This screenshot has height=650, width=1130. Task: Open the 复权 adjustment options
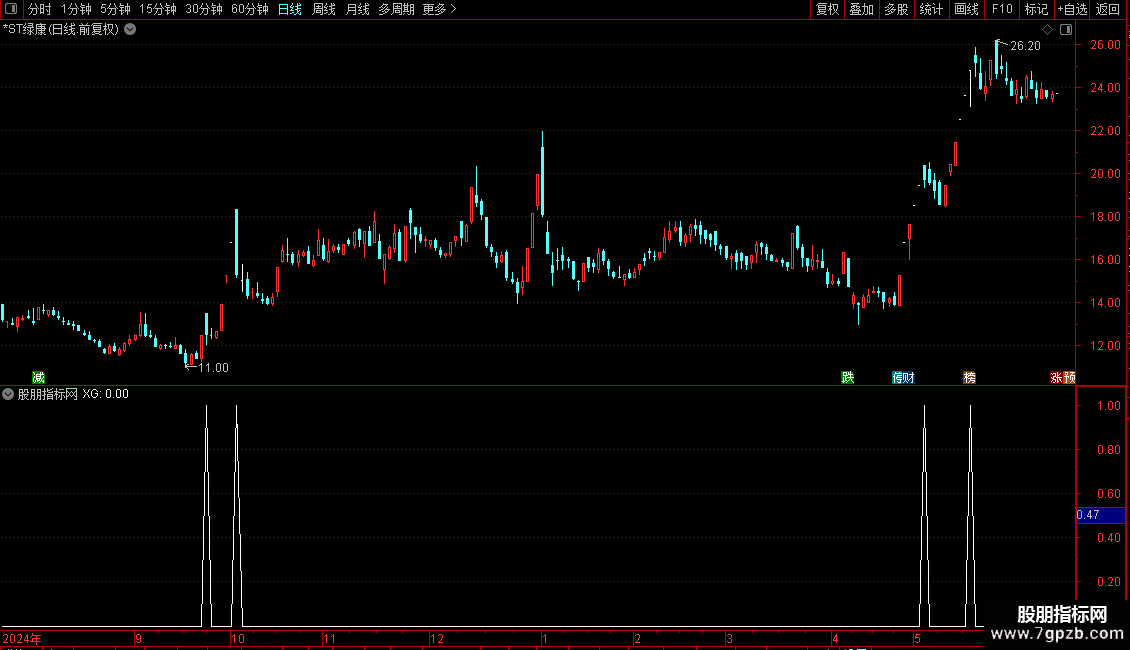coord(827,9)
